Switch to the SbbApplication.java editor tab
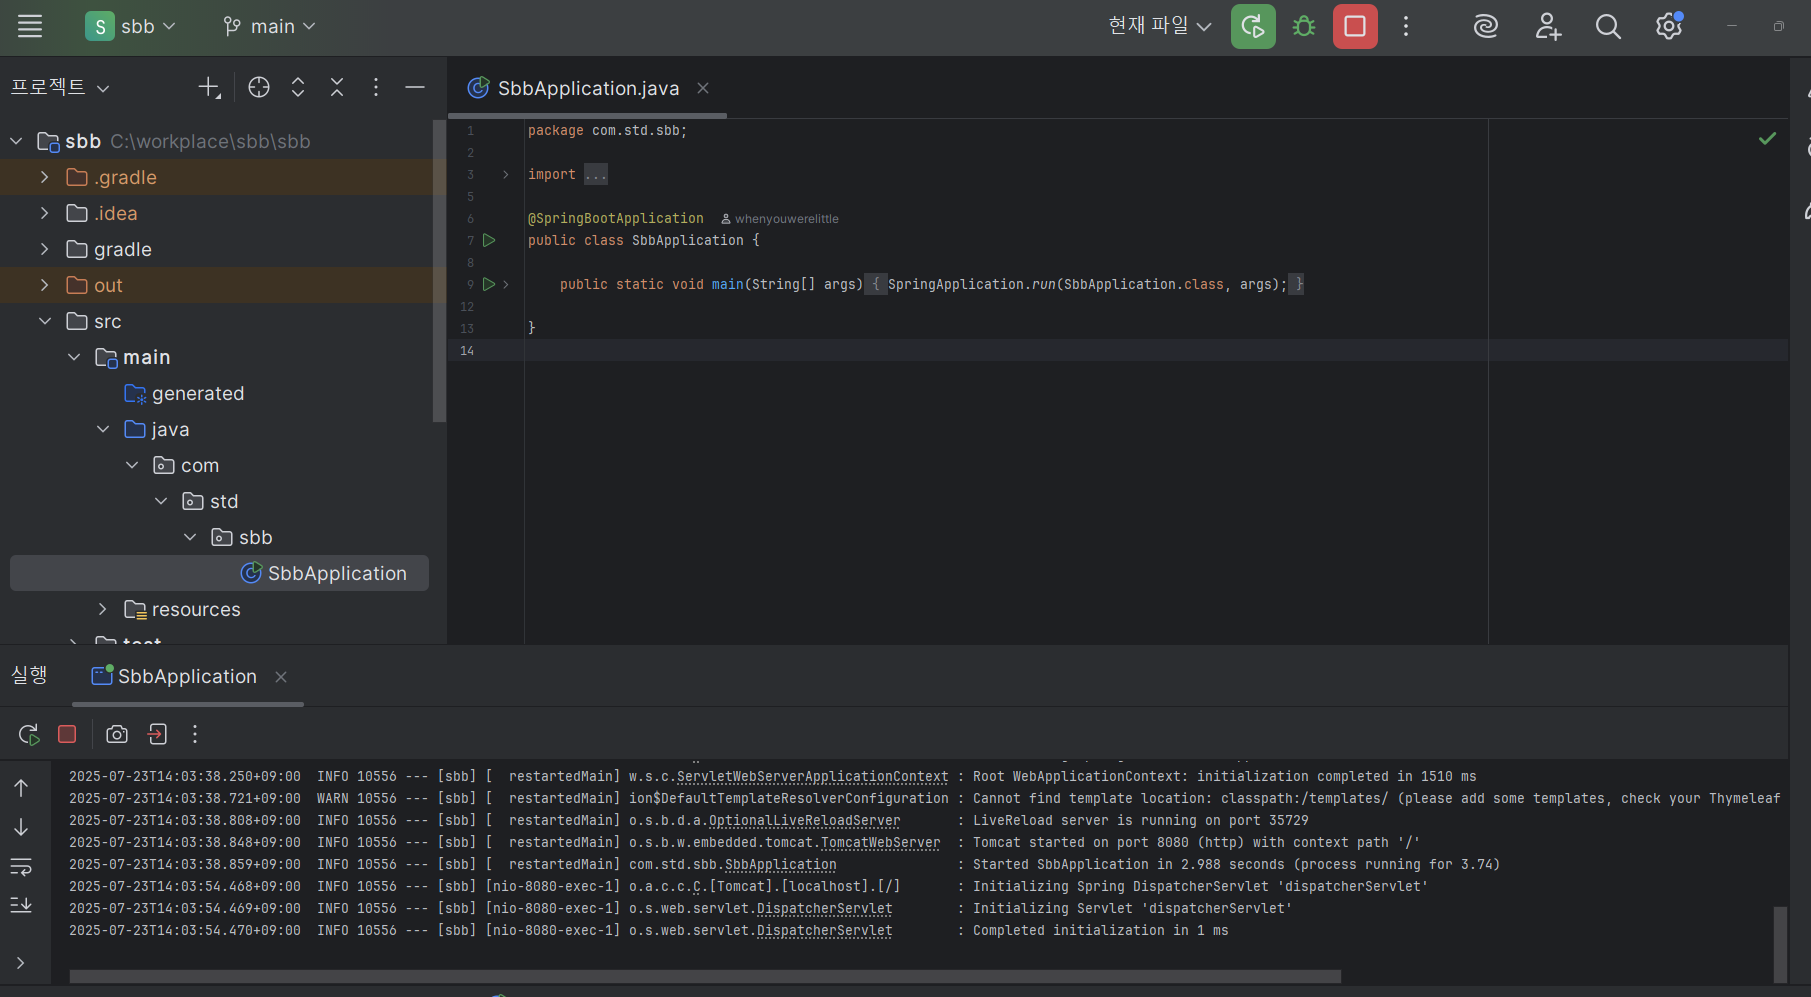The image size is (1811, 997). tap(588, 89)
